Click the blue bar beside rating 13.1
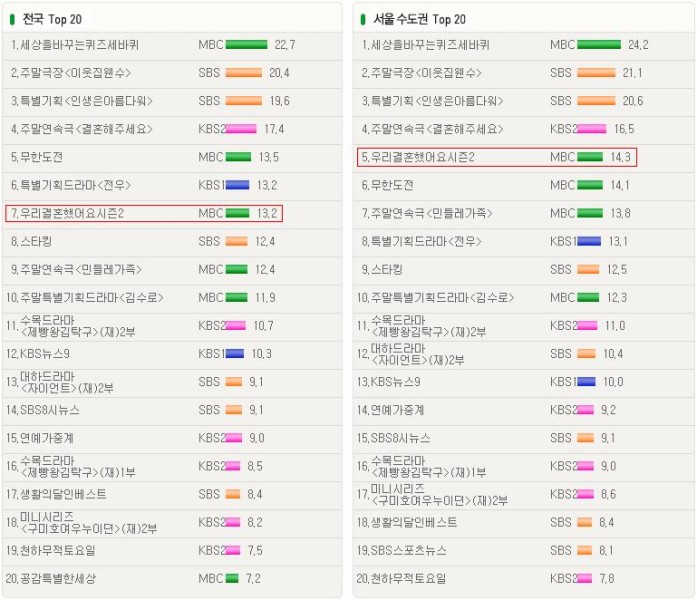This screenshot has height=600, width=697. 589,241
